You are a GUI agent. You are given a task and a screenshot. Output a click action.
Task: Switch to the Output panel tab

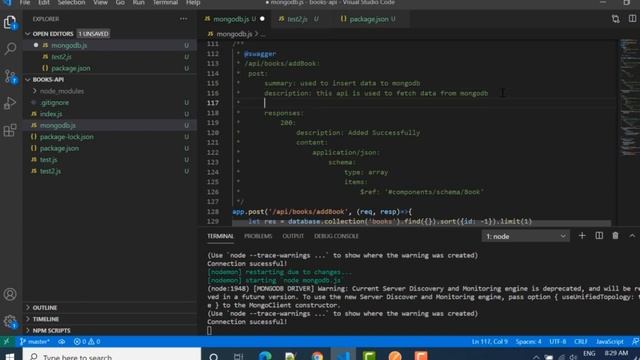(293, 236)
